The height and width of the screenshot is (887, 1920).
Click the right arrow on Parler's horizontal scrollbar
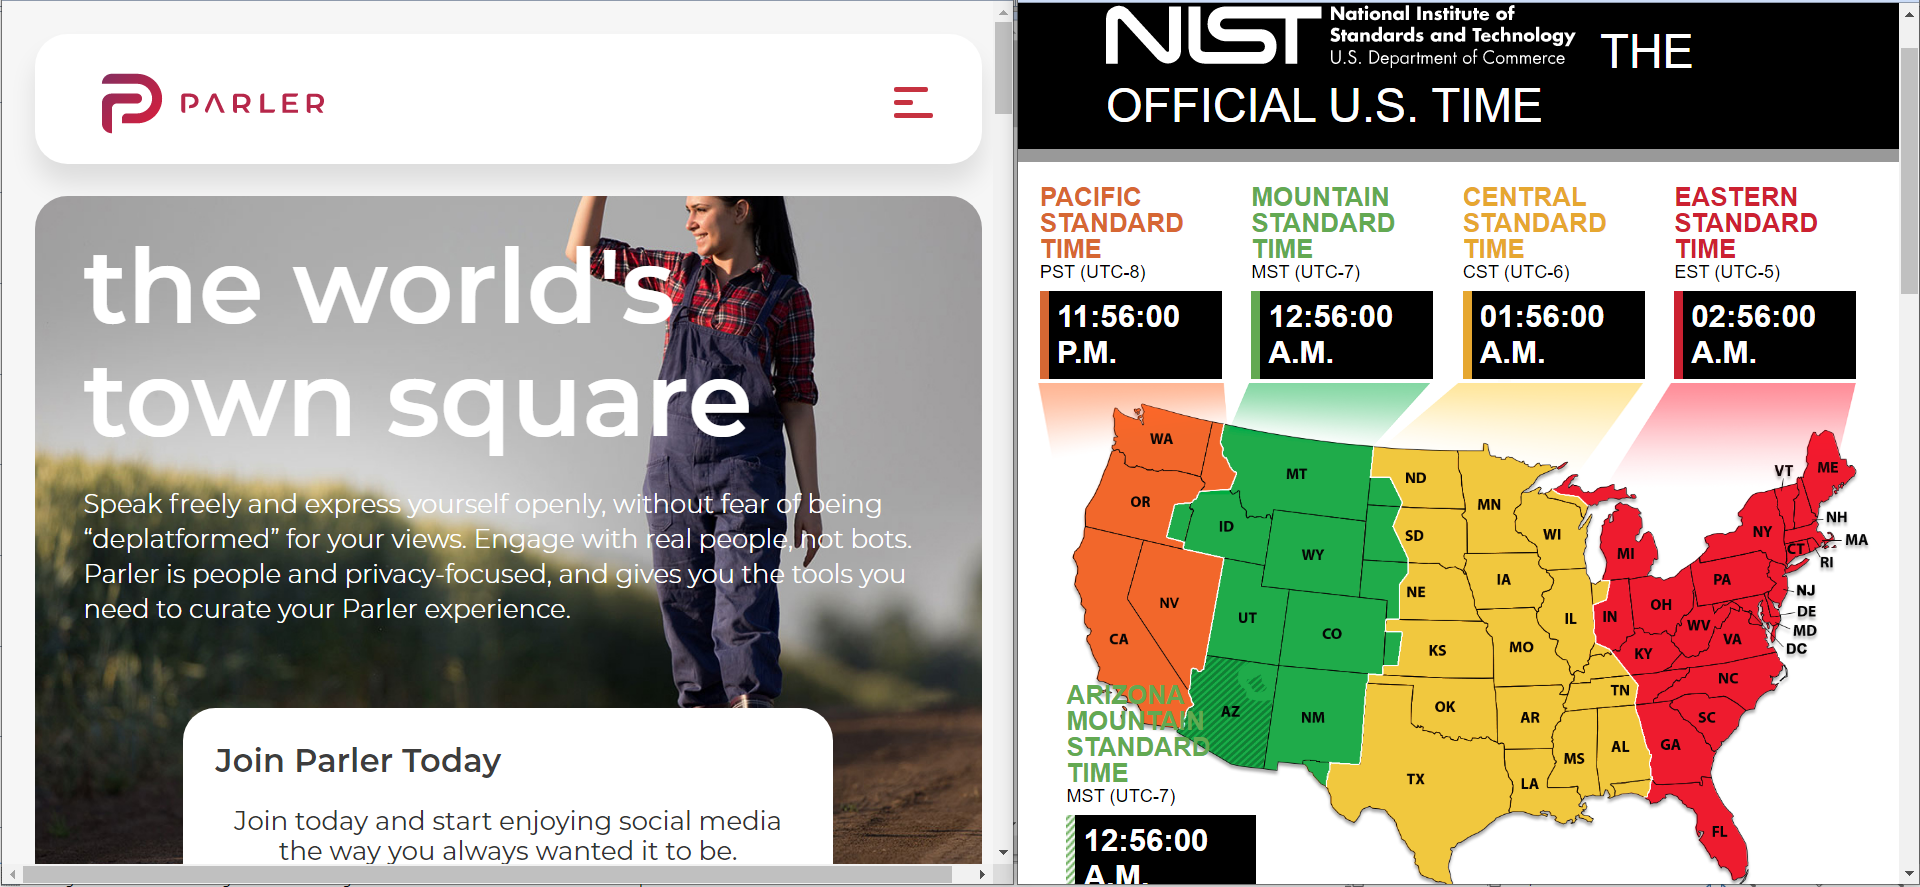tap(982, 874)
